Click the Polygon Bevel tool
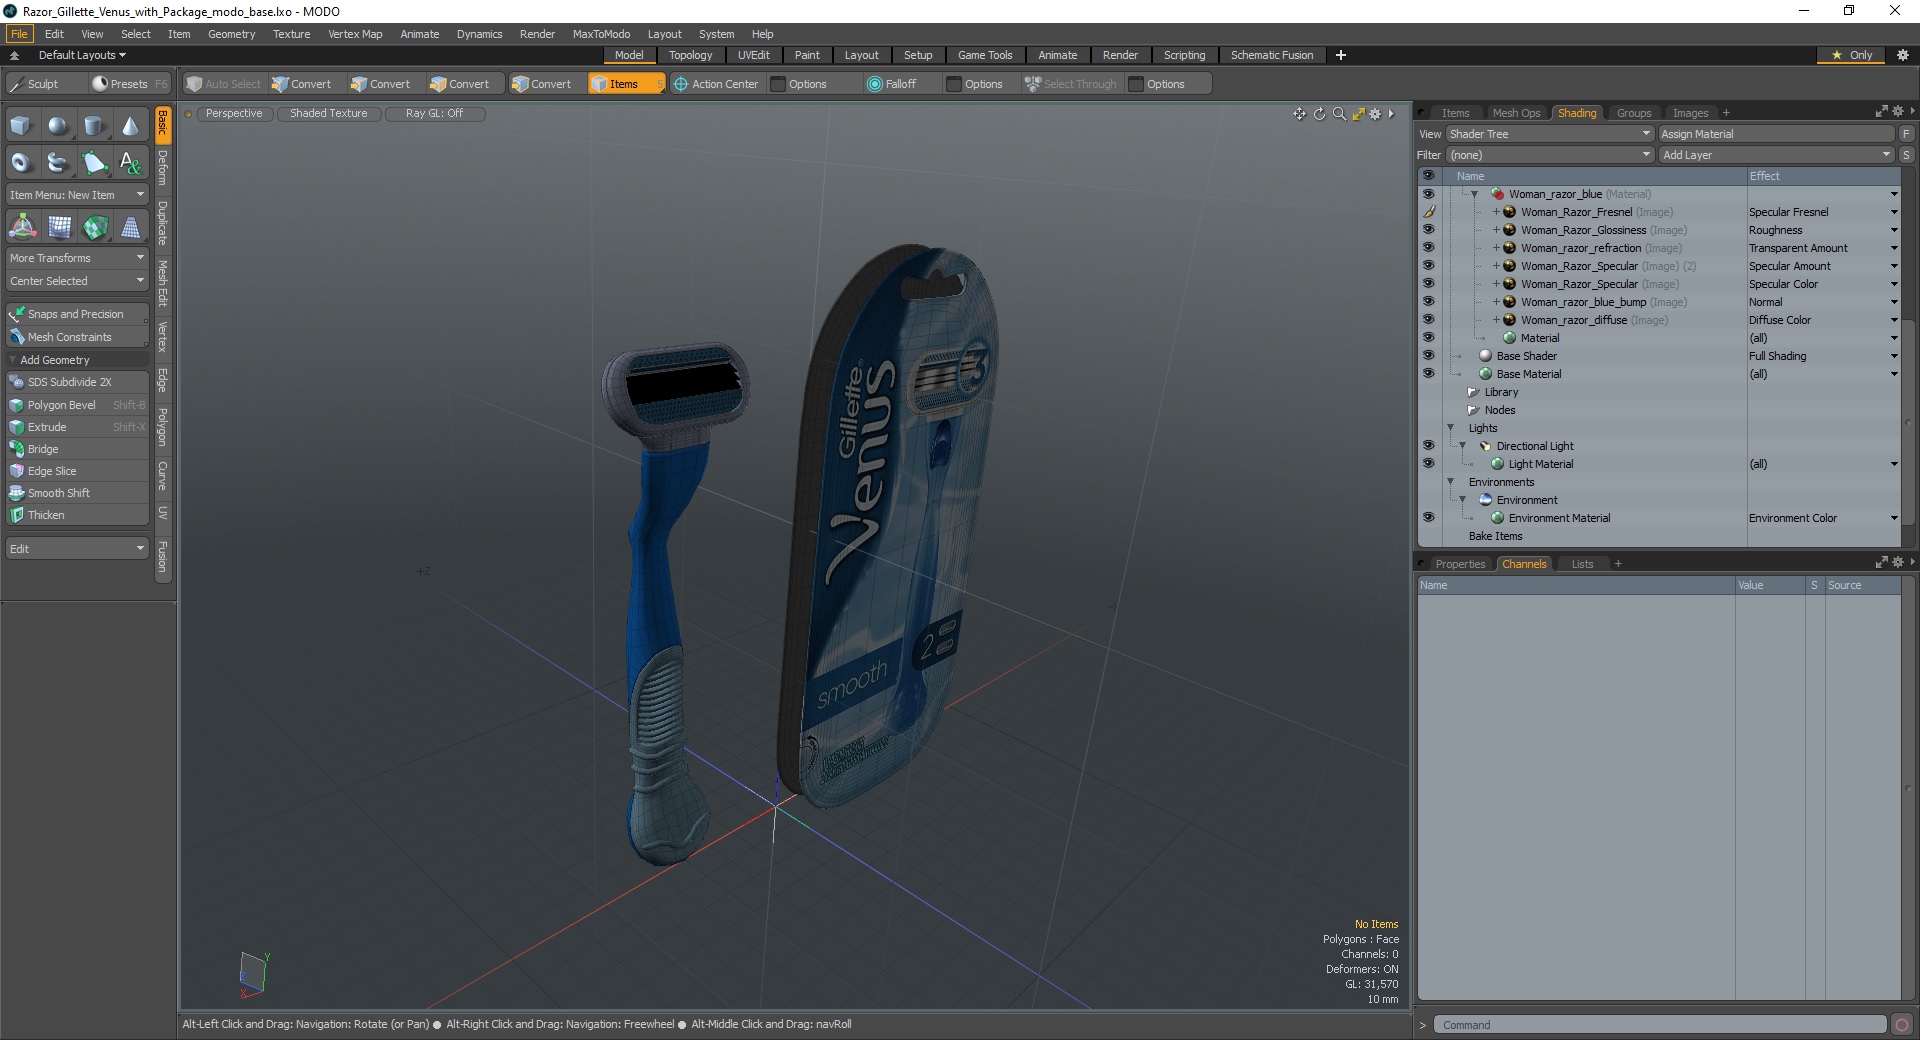1920x1040 pixels. coord(77,405)
